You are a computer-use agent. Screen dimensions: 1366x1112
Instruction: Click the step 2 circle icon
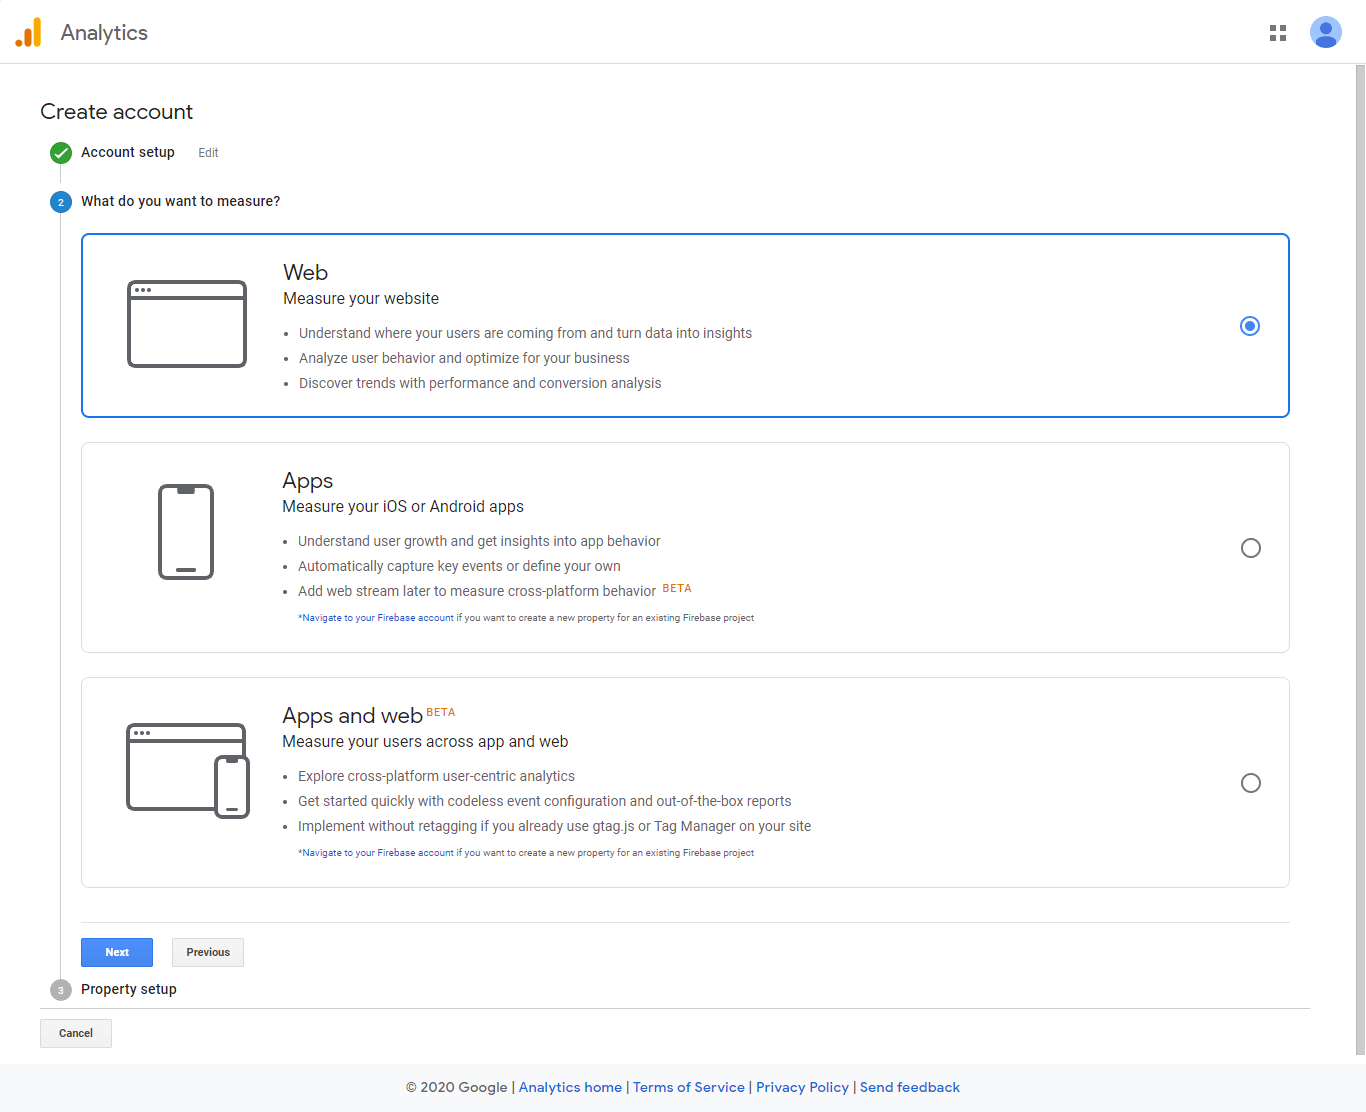tap(61, 202)
